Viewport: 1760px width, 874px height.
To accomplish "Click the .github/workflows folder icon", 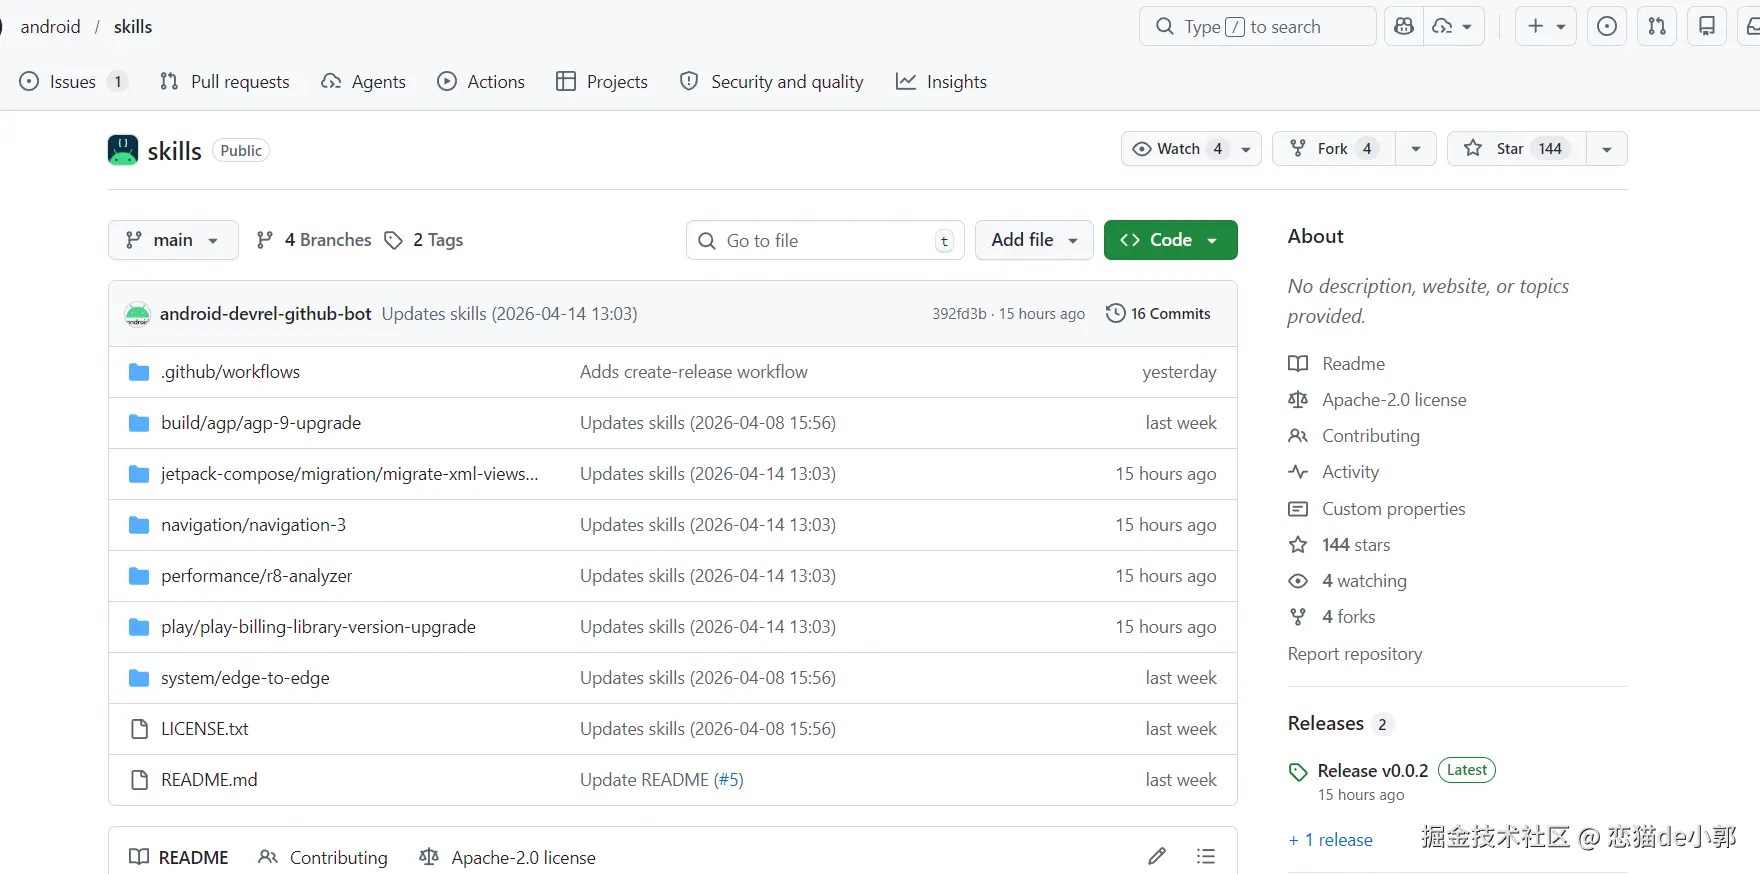I will (x=139, y=372).
